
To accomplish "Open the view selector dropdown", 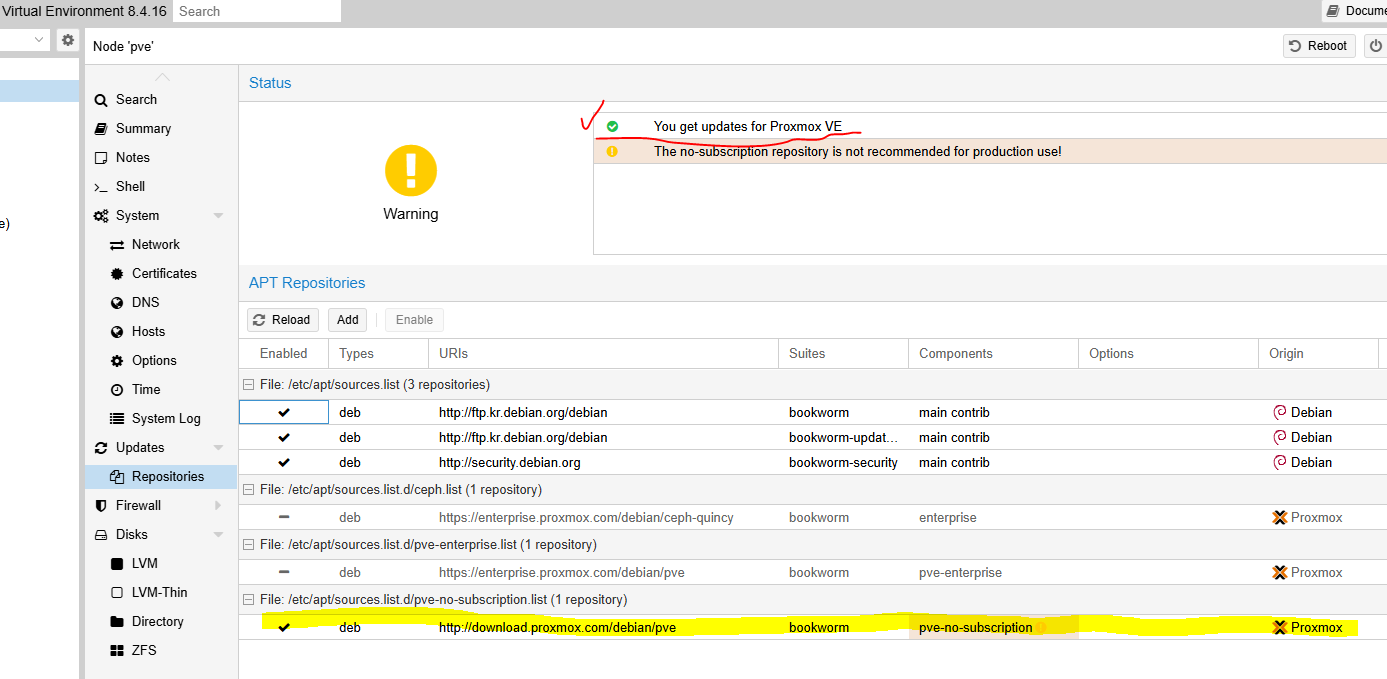I will (x=39, y=40).
